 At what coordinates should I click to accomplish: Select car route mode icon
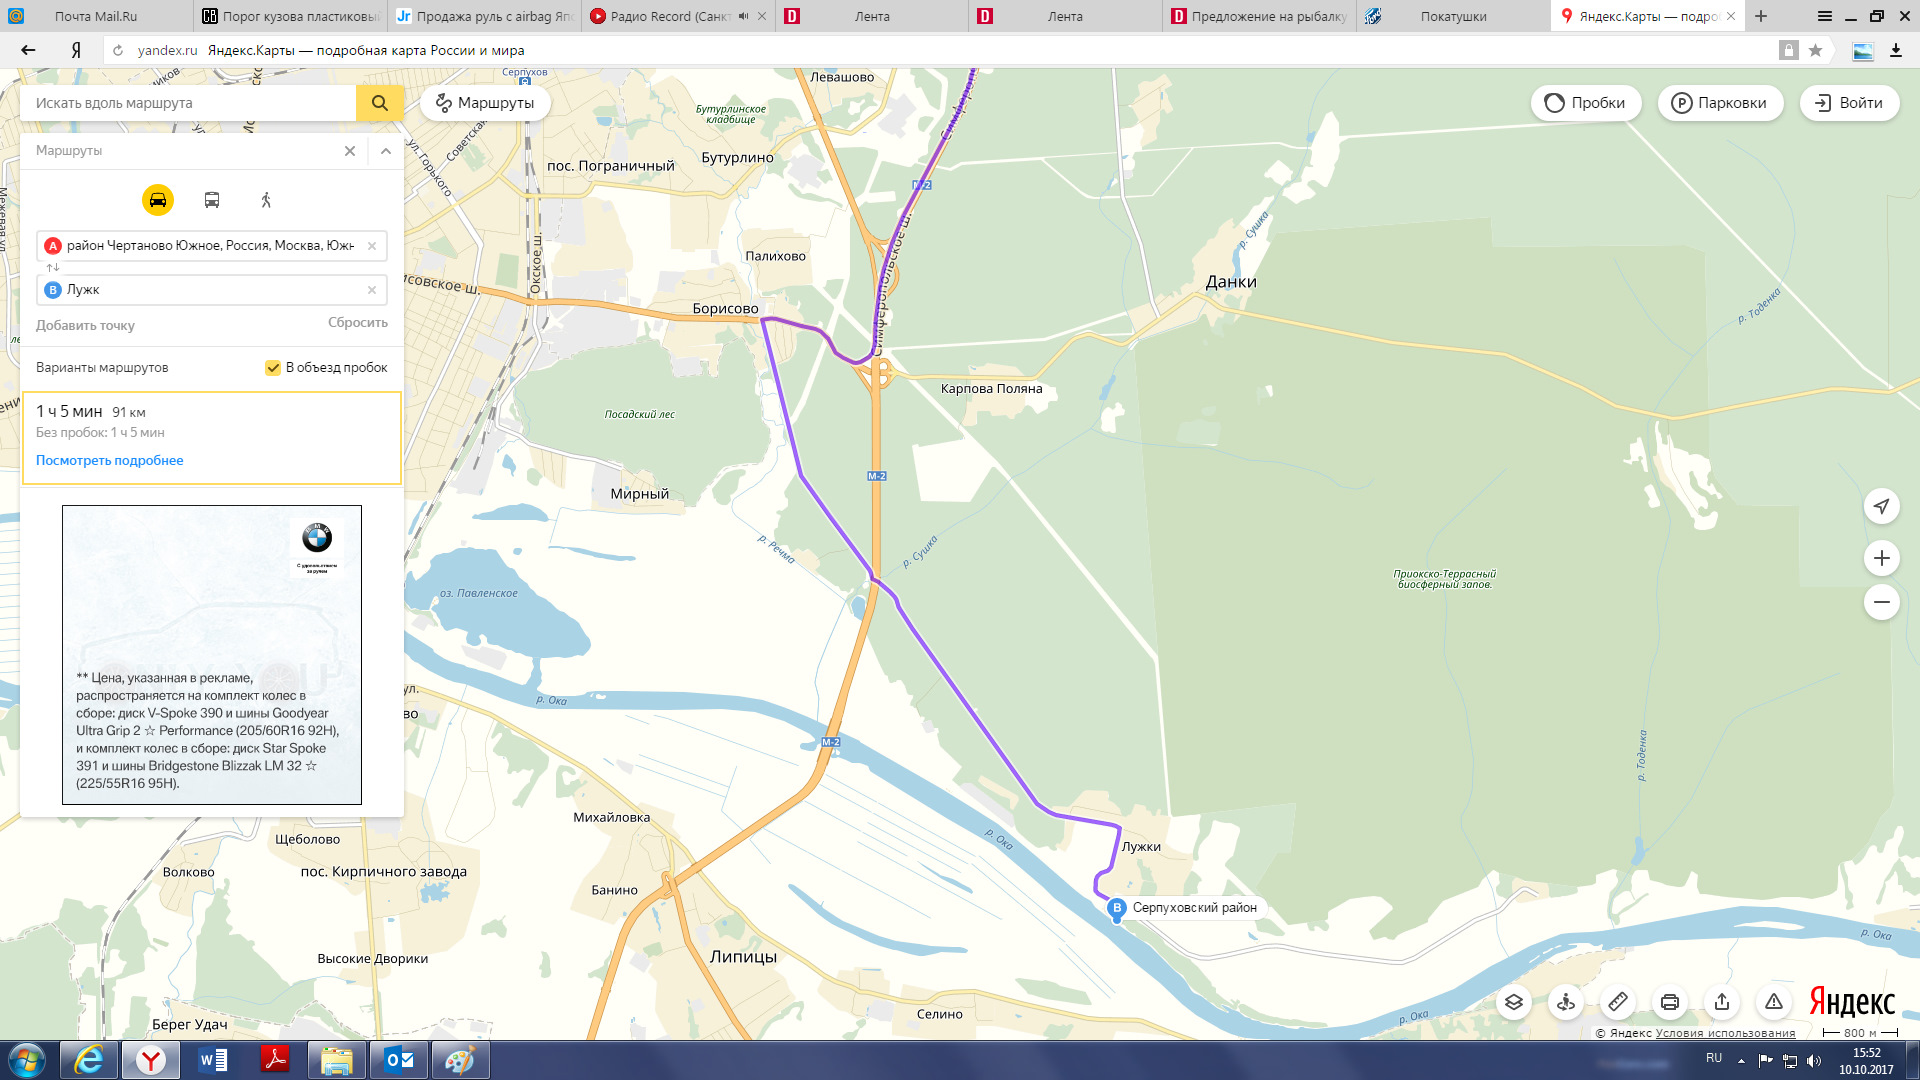(158, 200)
